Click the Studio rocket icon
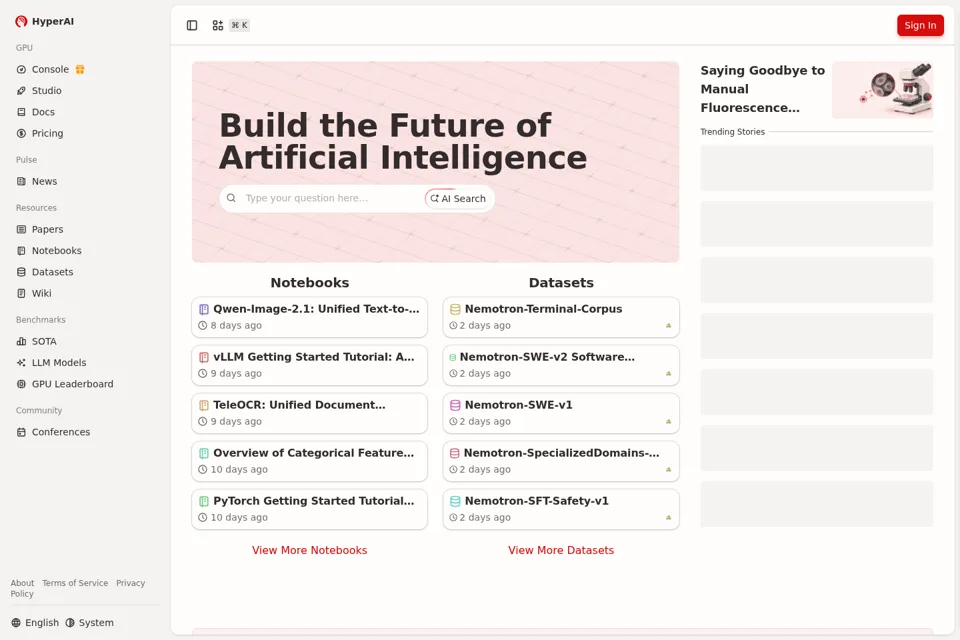This screenshot has width=960, height=640. coord(21,91)
